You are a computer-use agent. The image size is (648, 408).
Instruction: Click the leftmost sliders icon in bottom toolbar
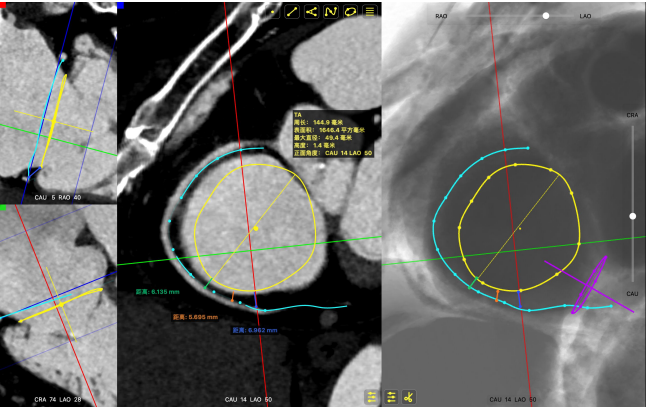click(371, 397)
